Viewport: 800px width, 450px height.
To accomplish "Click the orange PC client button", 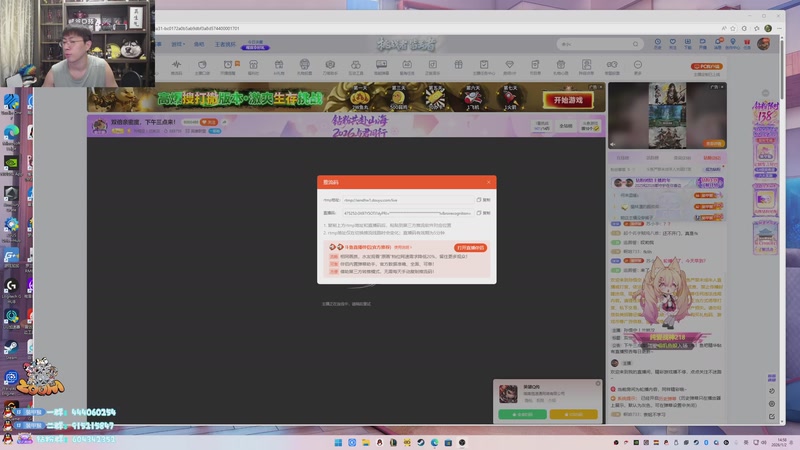I will click(707, 66).
